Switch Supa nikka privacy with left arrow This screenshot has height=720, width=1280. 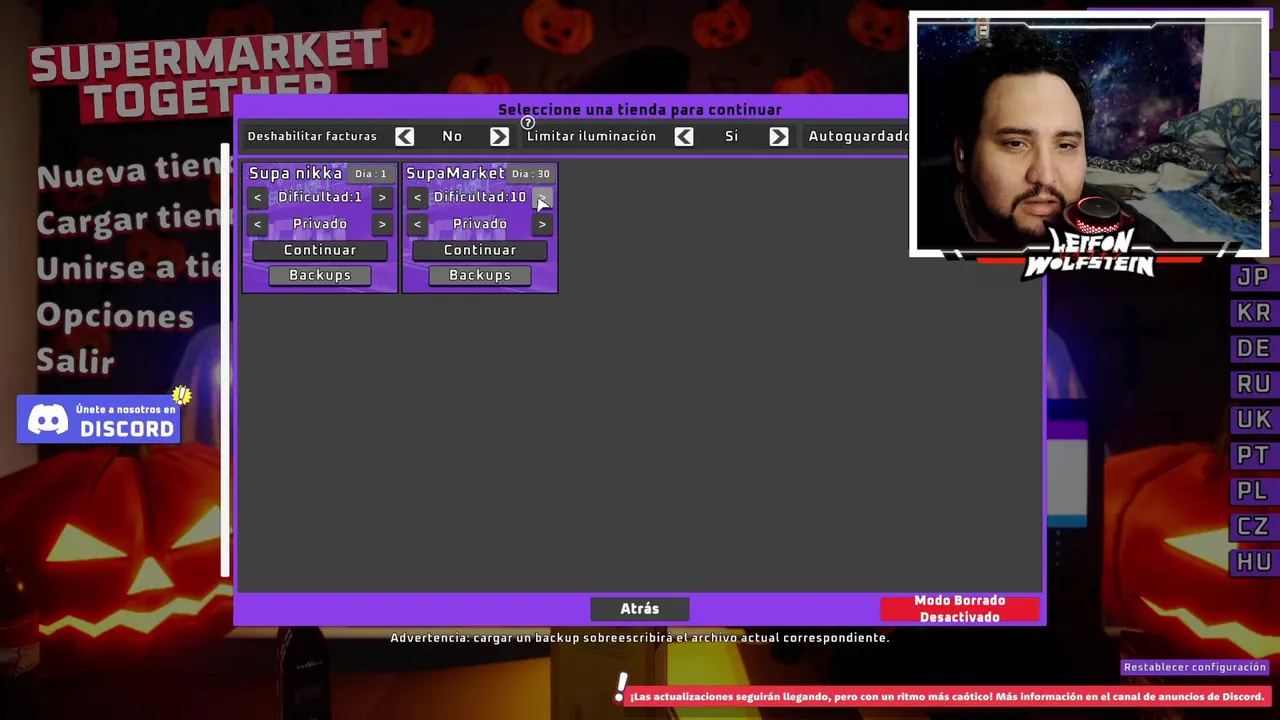pos(258,224)
